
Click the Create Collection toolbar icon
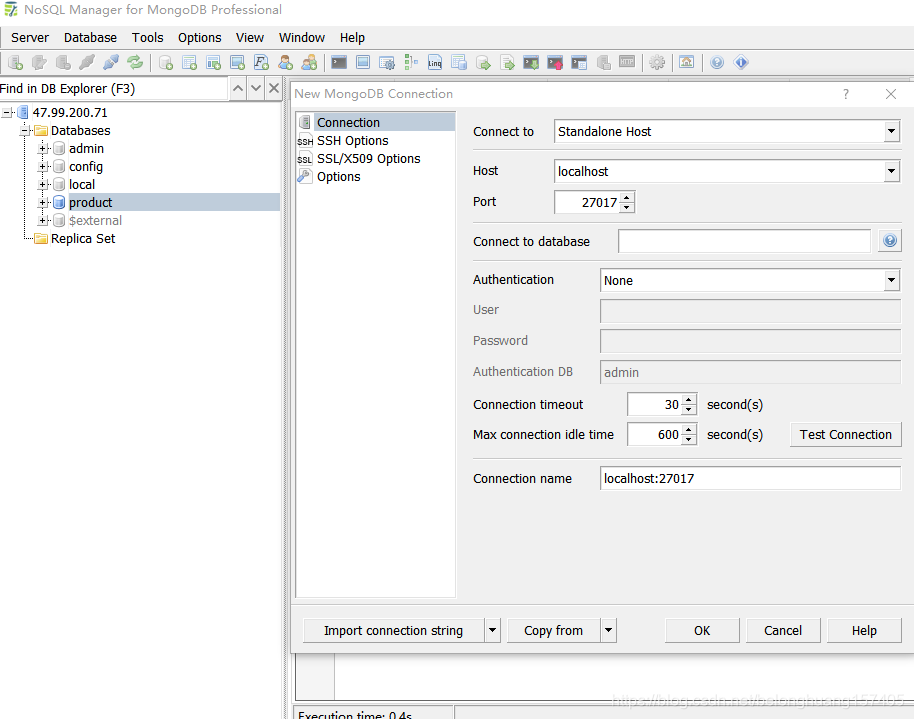[189, 62]
